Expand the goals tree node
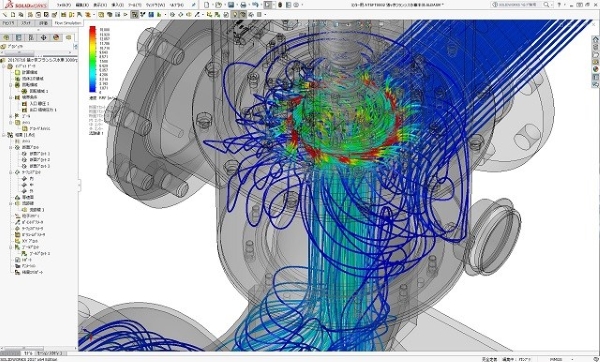600x362 pixels. pyautogui.click(x=11, y=116)
